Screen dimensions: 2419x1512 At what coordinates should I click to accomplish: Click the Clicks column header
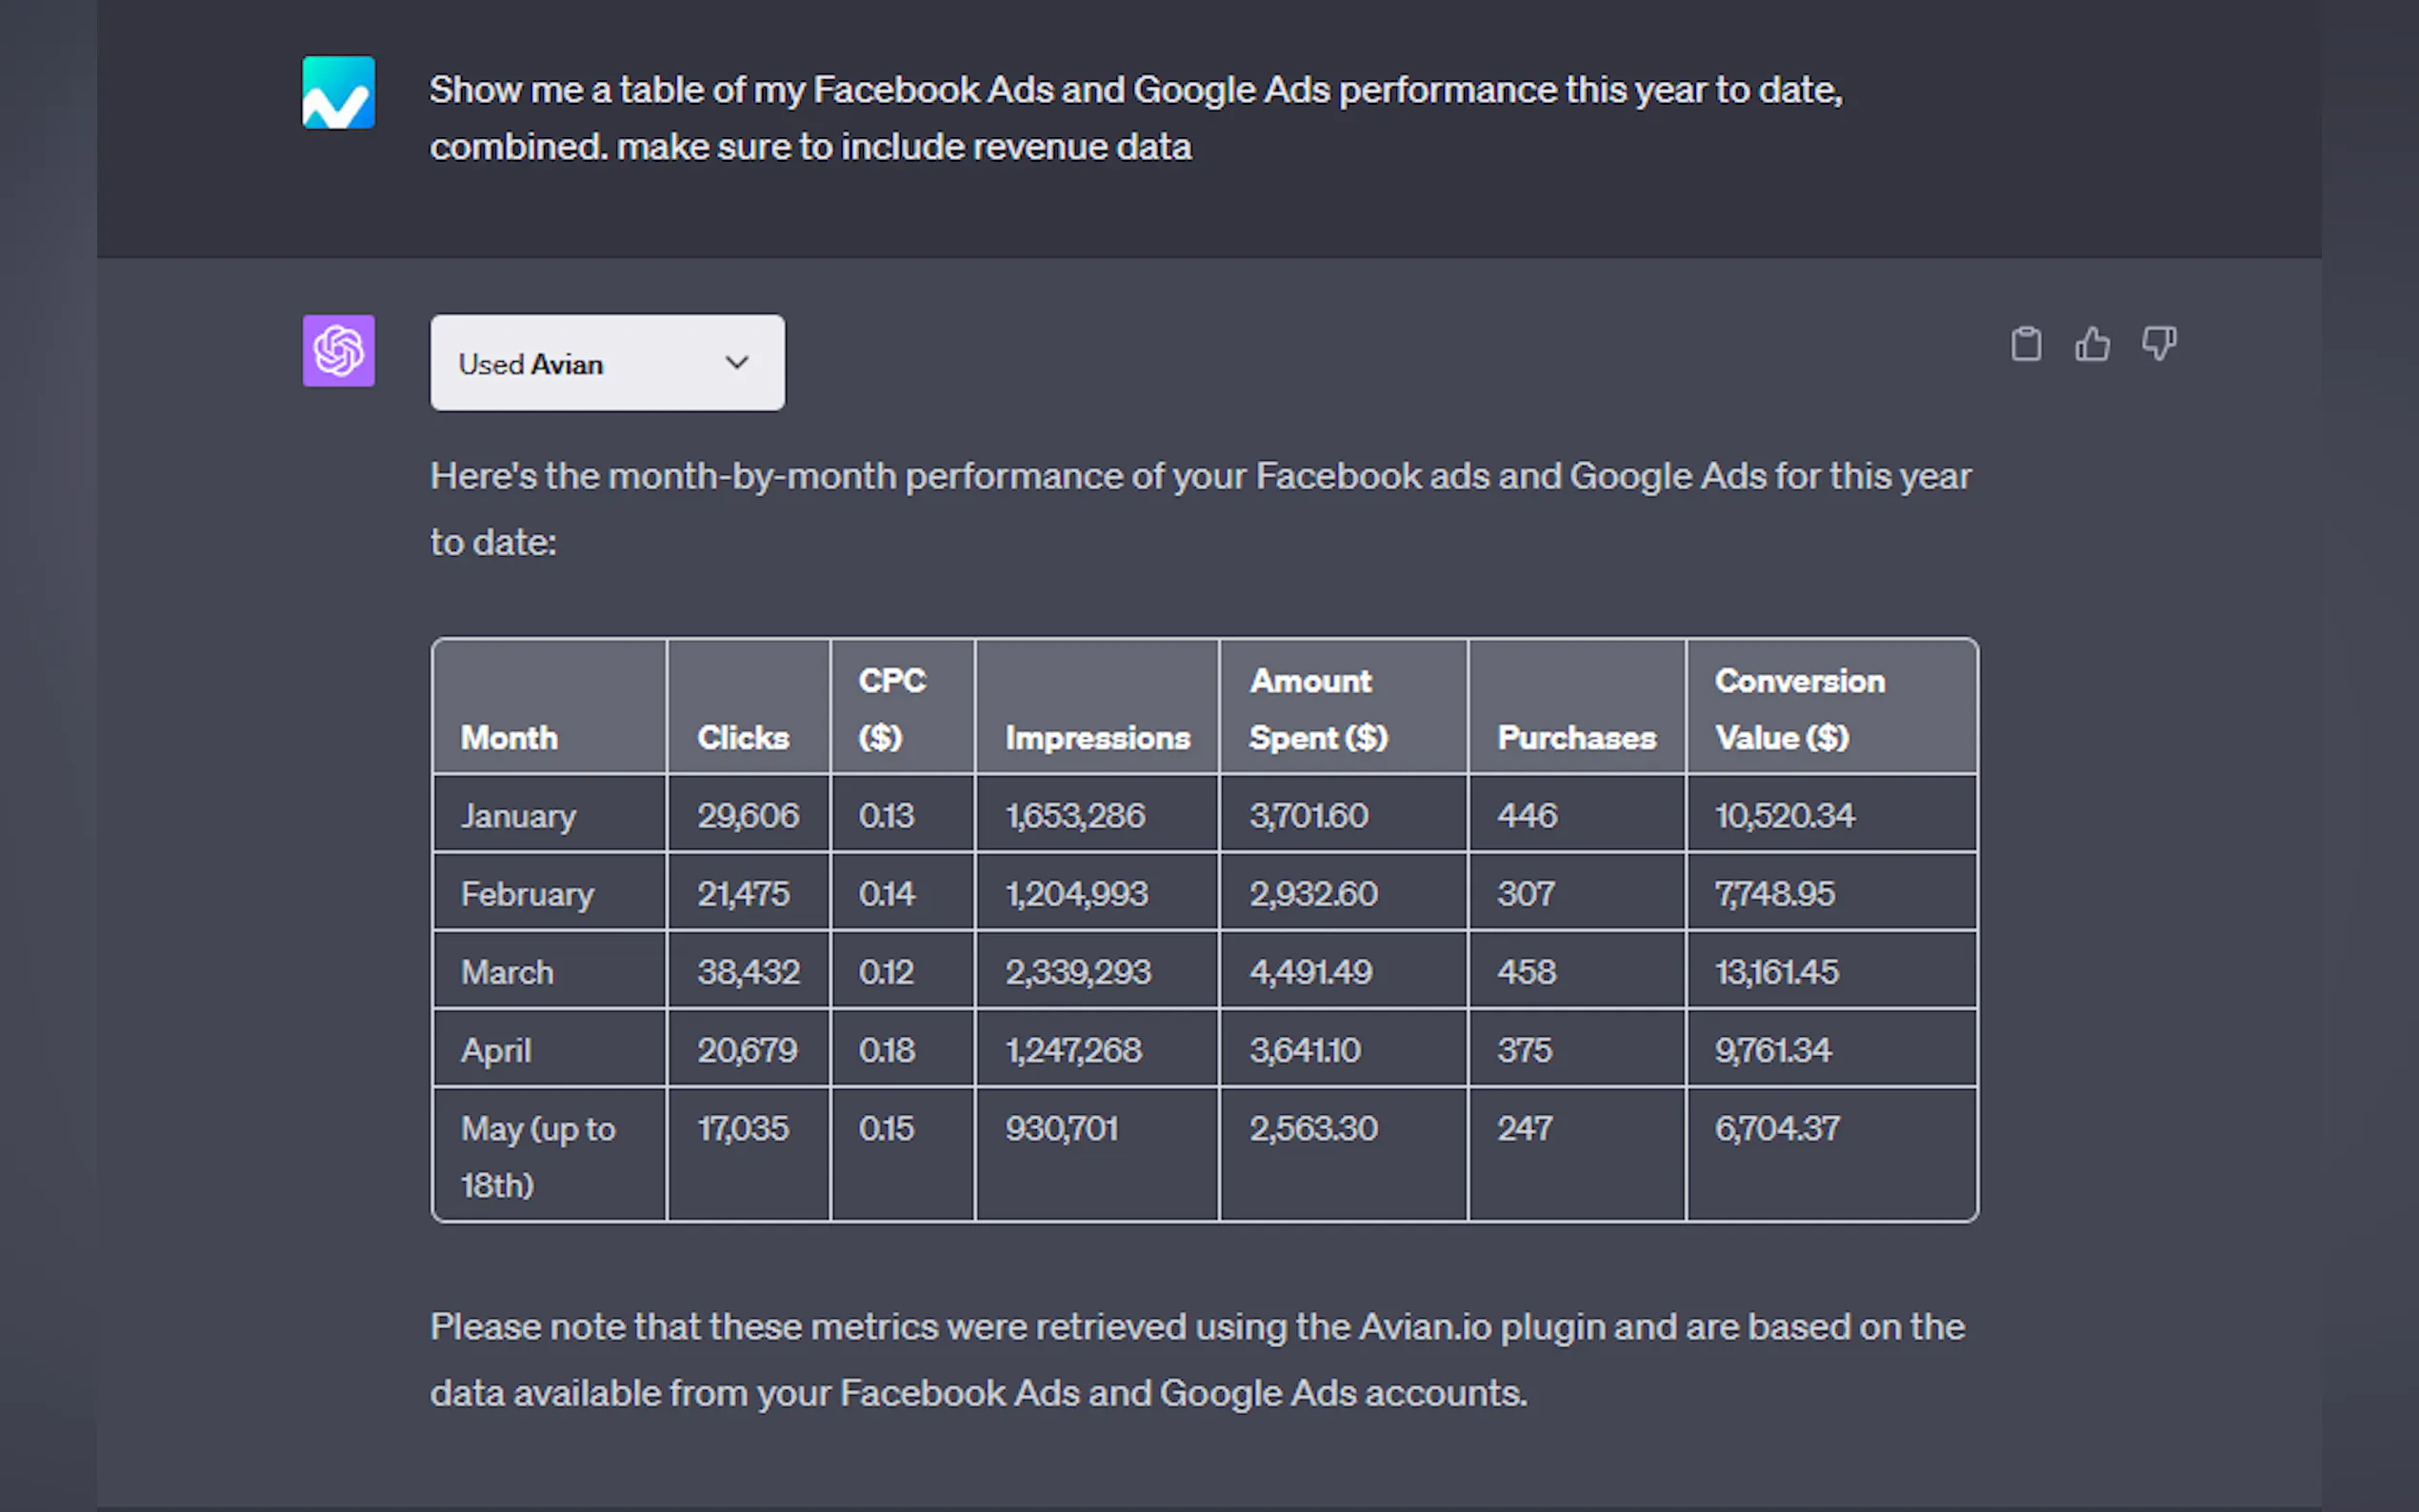click(x=743, y=738)
